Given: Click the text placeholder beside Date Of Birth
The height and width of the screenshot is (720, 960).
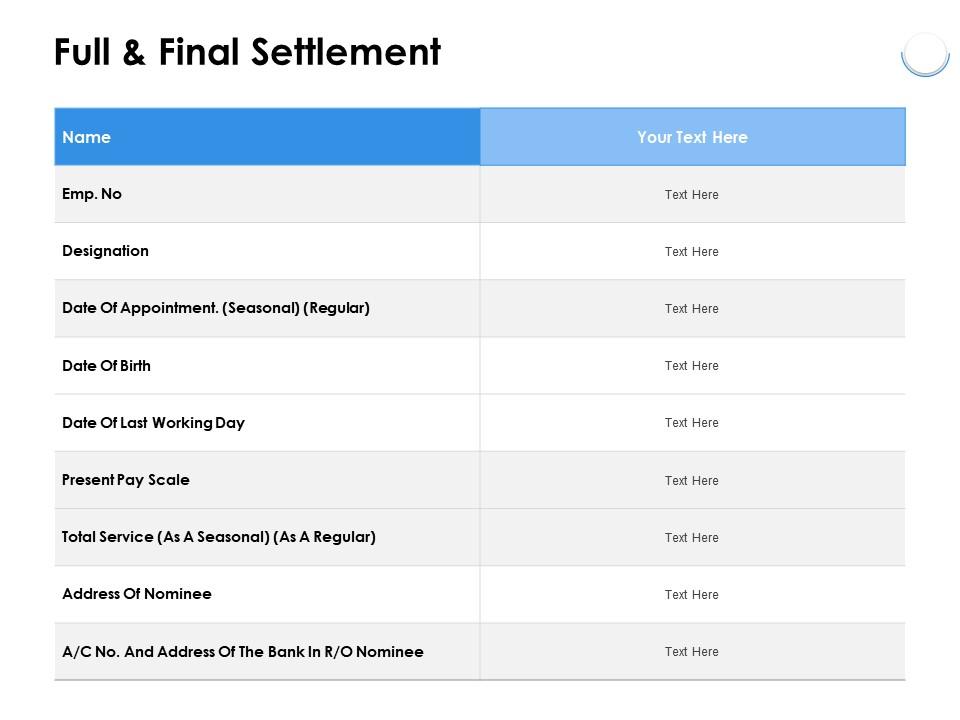Looking at the screenshot, I should 692,366.
